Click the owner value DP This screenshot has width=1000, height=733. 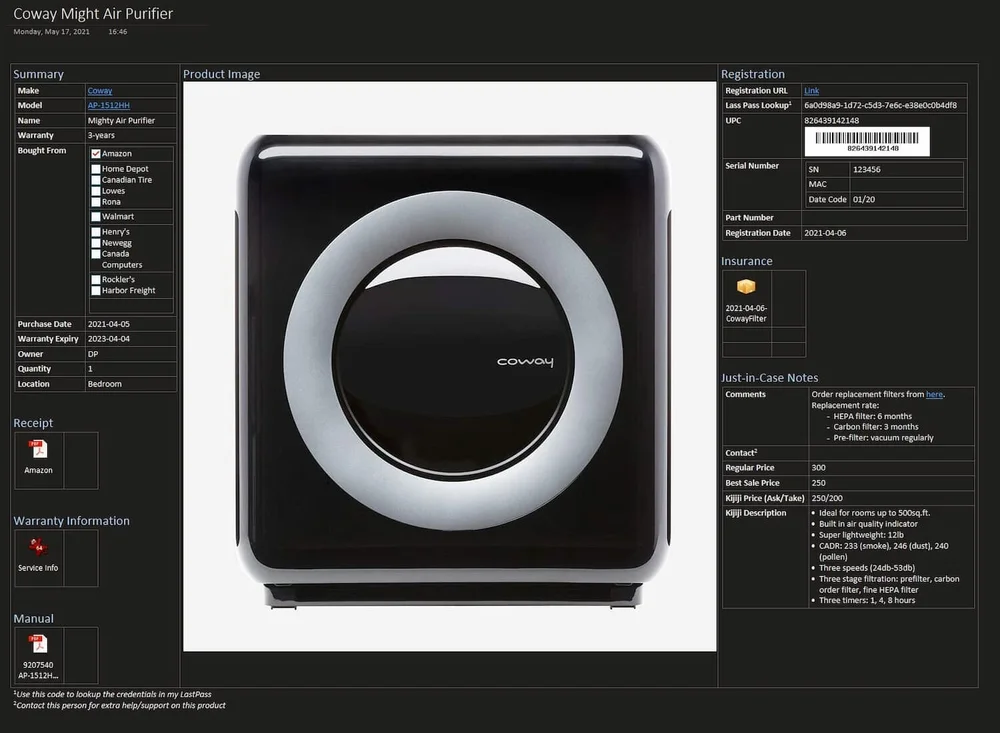click(x=93, y=354)
